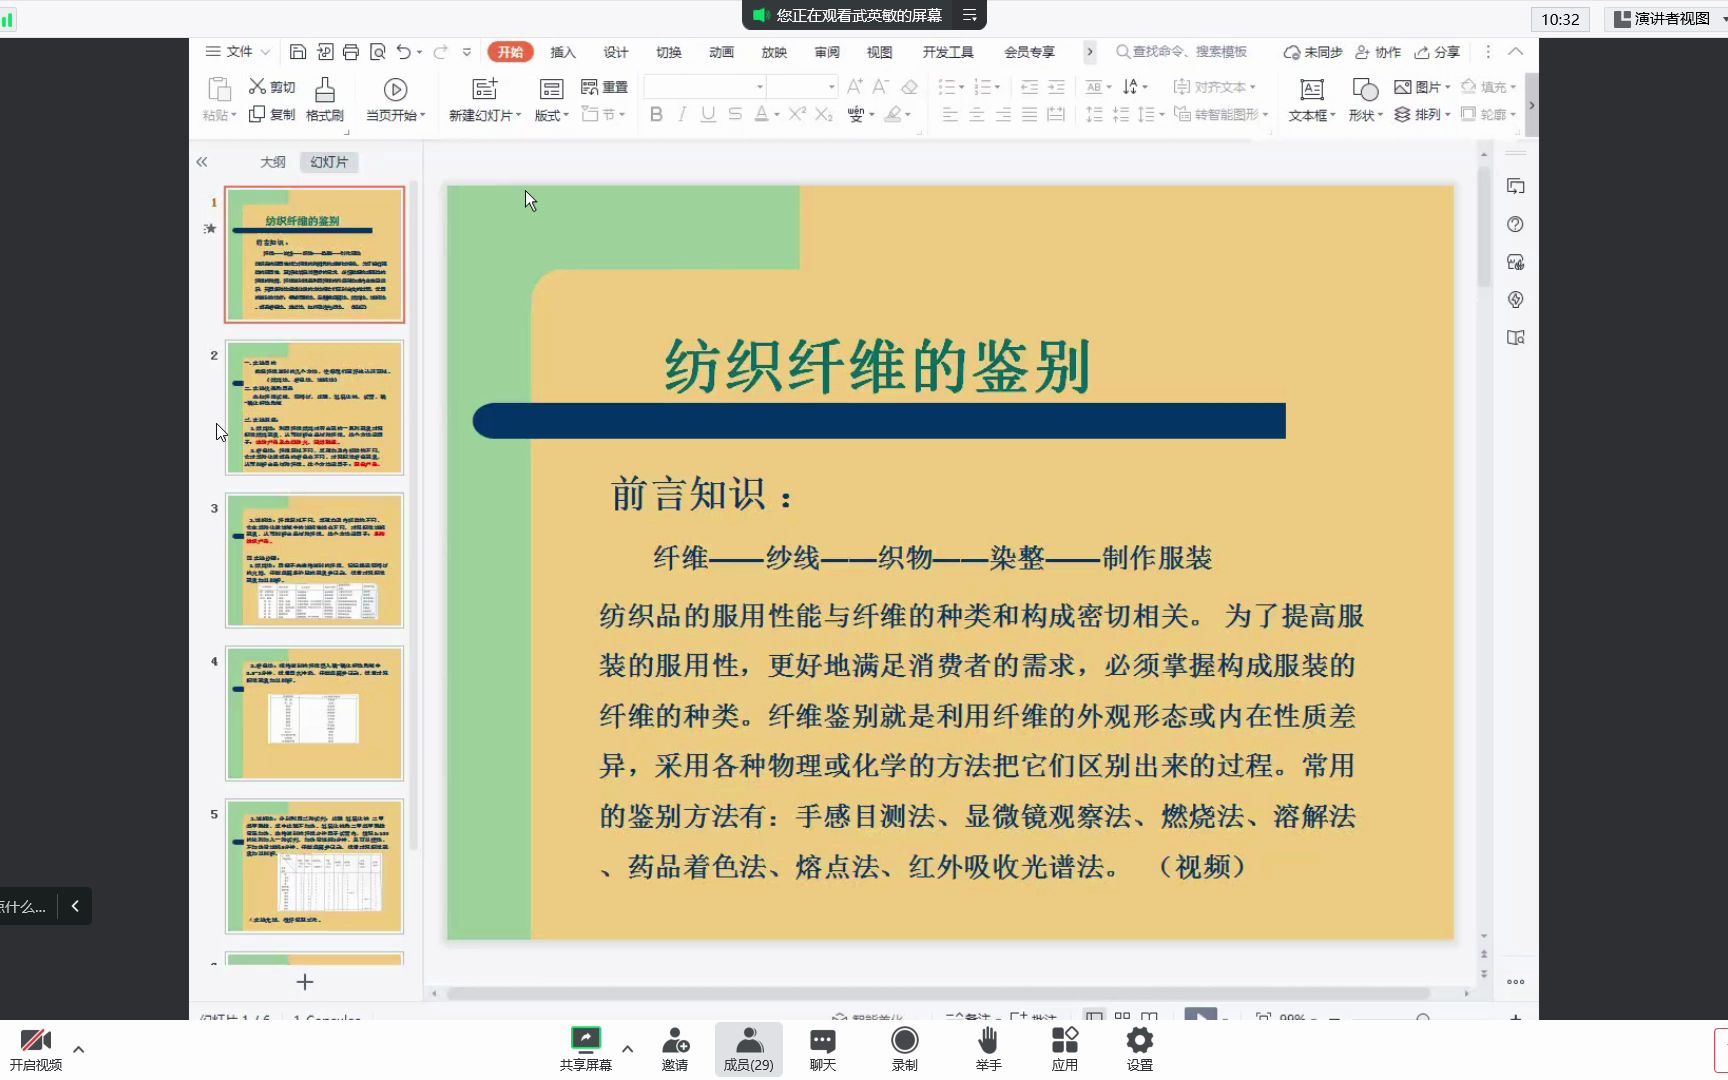Image resolution: width=1728 pixels, height=1080 pixels.
Task: Click the Help question-mark icon in right sidebar
Action: click(1515, 224)
